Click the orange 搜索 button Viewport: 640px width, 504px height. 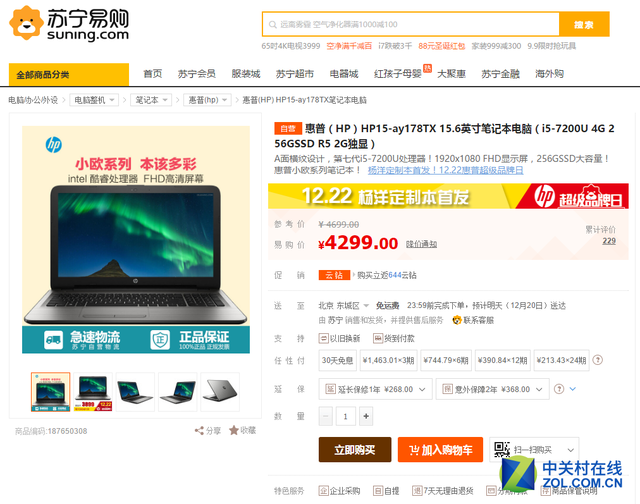pyautogui.click(x=584, y=24)
